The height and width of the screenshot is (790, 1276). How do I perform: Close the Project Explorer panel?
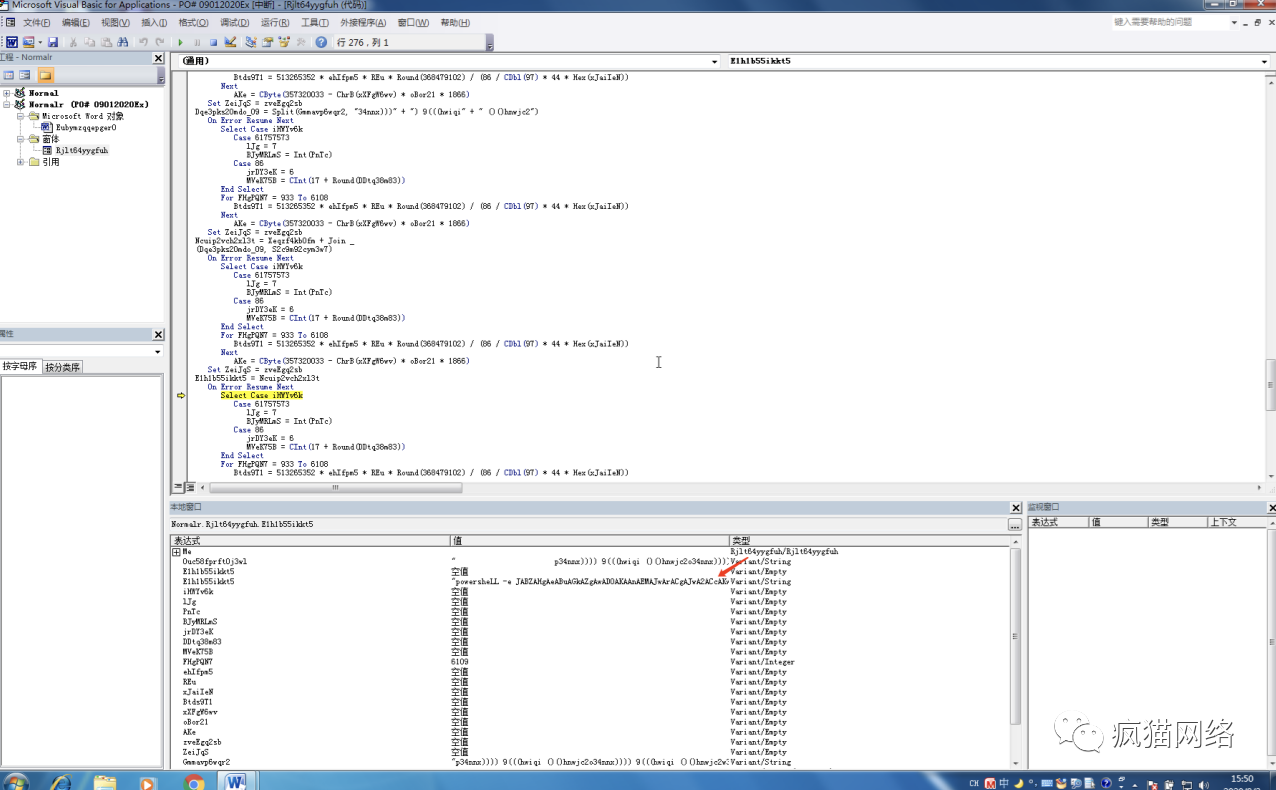coord(158,58)
